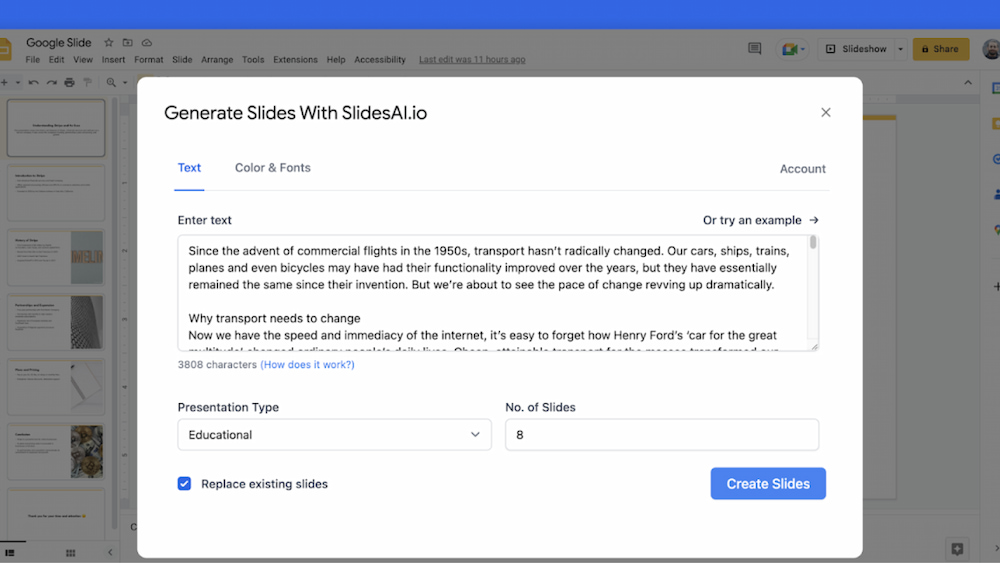This screenshot has width=1000, height=563.
Task: Open the Insert menu
Action: point(113,59)
